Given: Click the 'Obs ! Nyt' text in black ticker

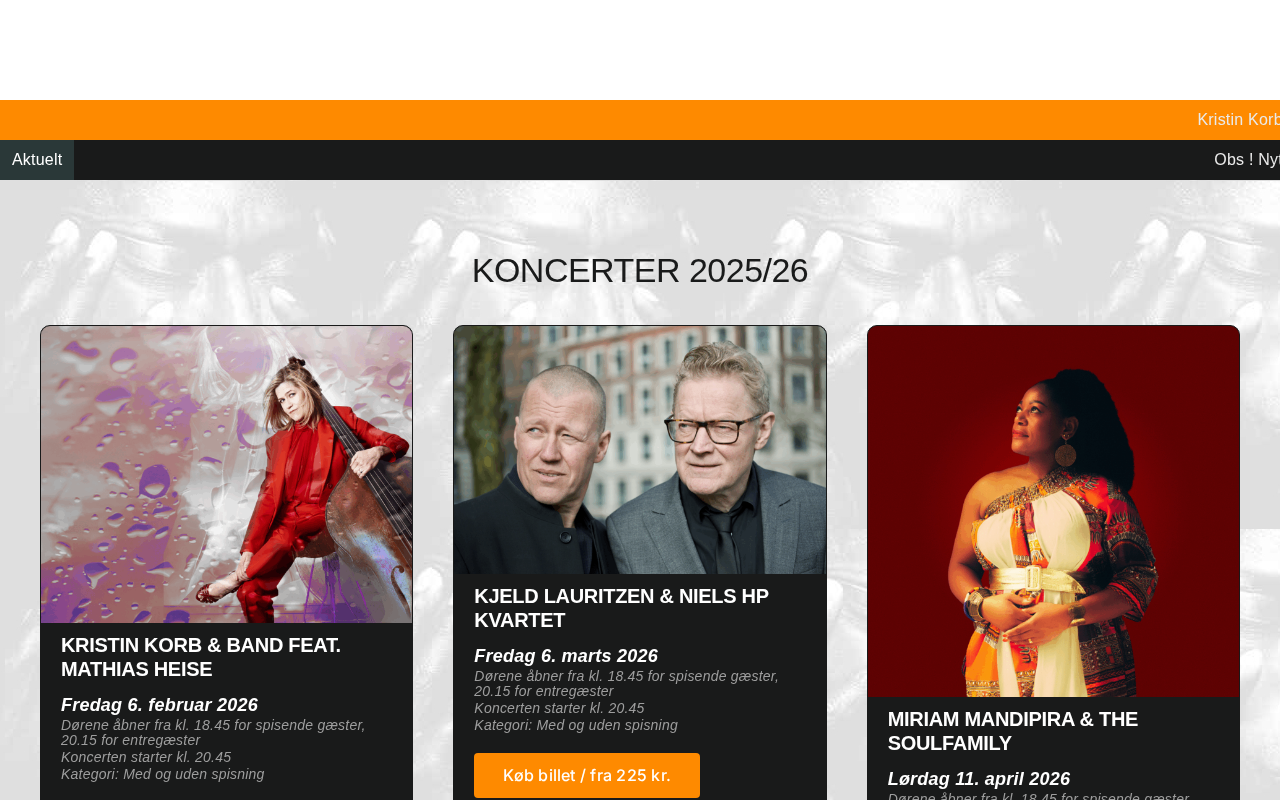Looking at the screenshot, I should pyautogui.click(x=1247, y=160).
